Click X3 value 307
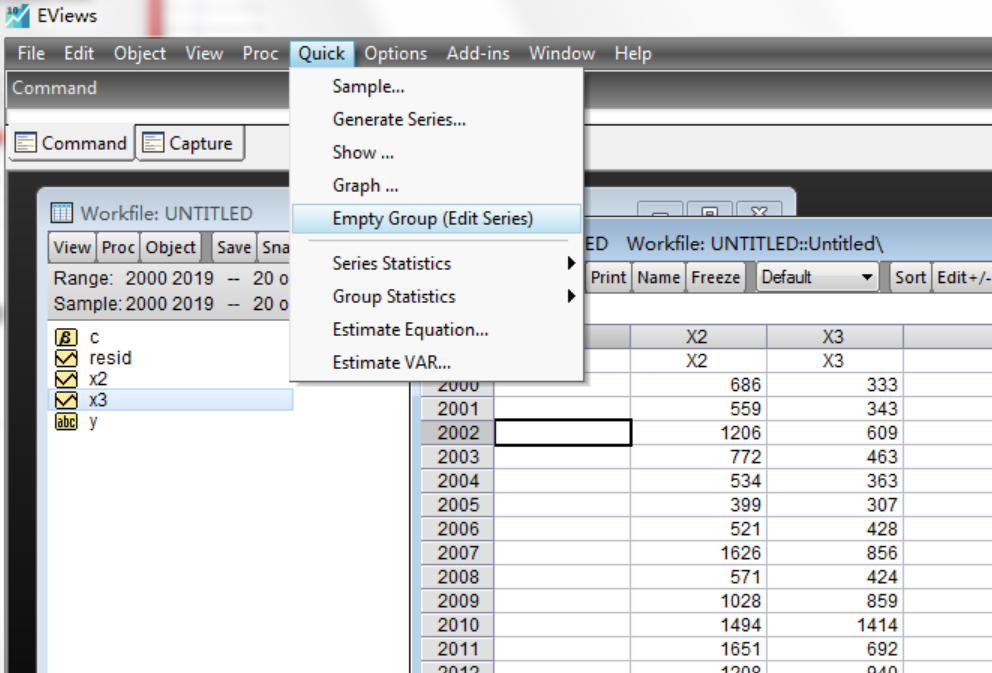This screenshot has width=992, height=673. (x=834, y=505)
